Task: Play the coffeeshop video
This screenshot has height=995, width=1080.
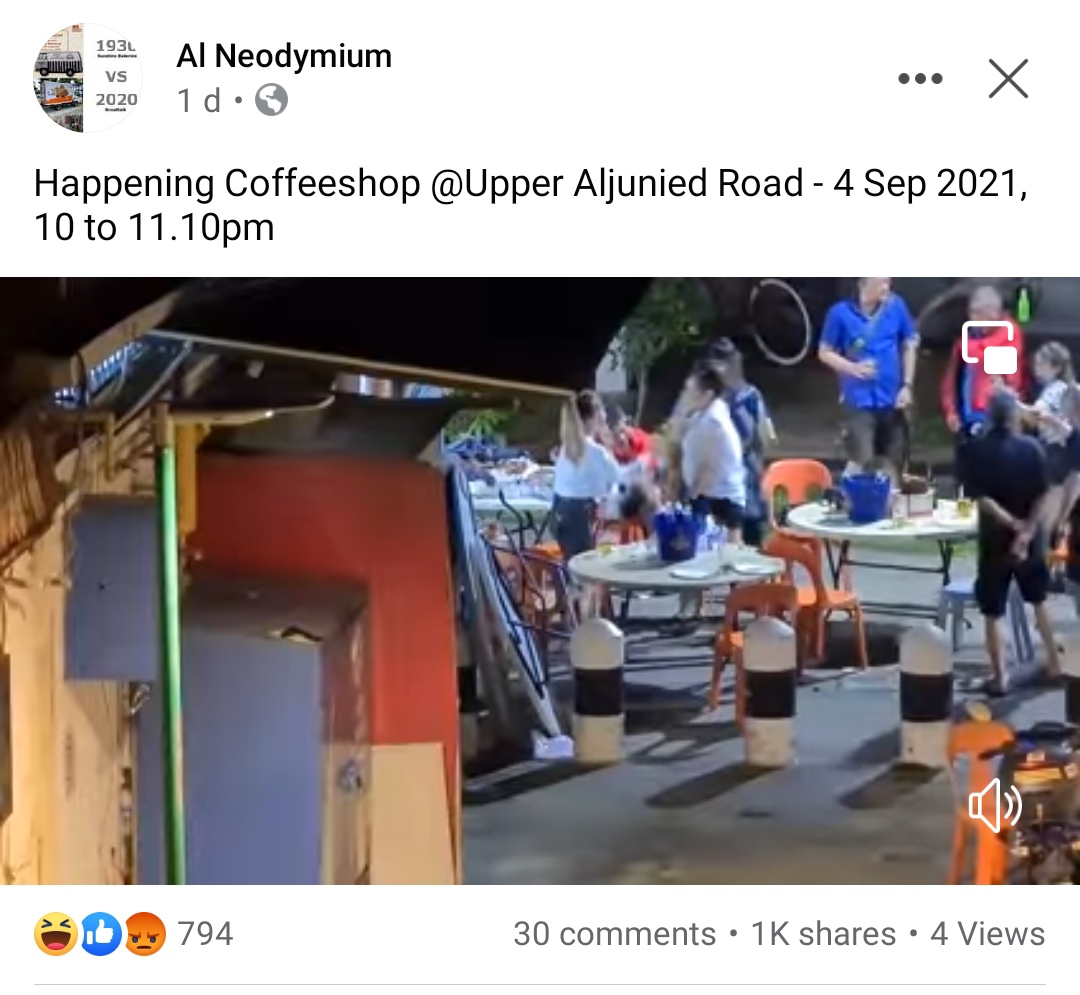Action: click(540, 580)
